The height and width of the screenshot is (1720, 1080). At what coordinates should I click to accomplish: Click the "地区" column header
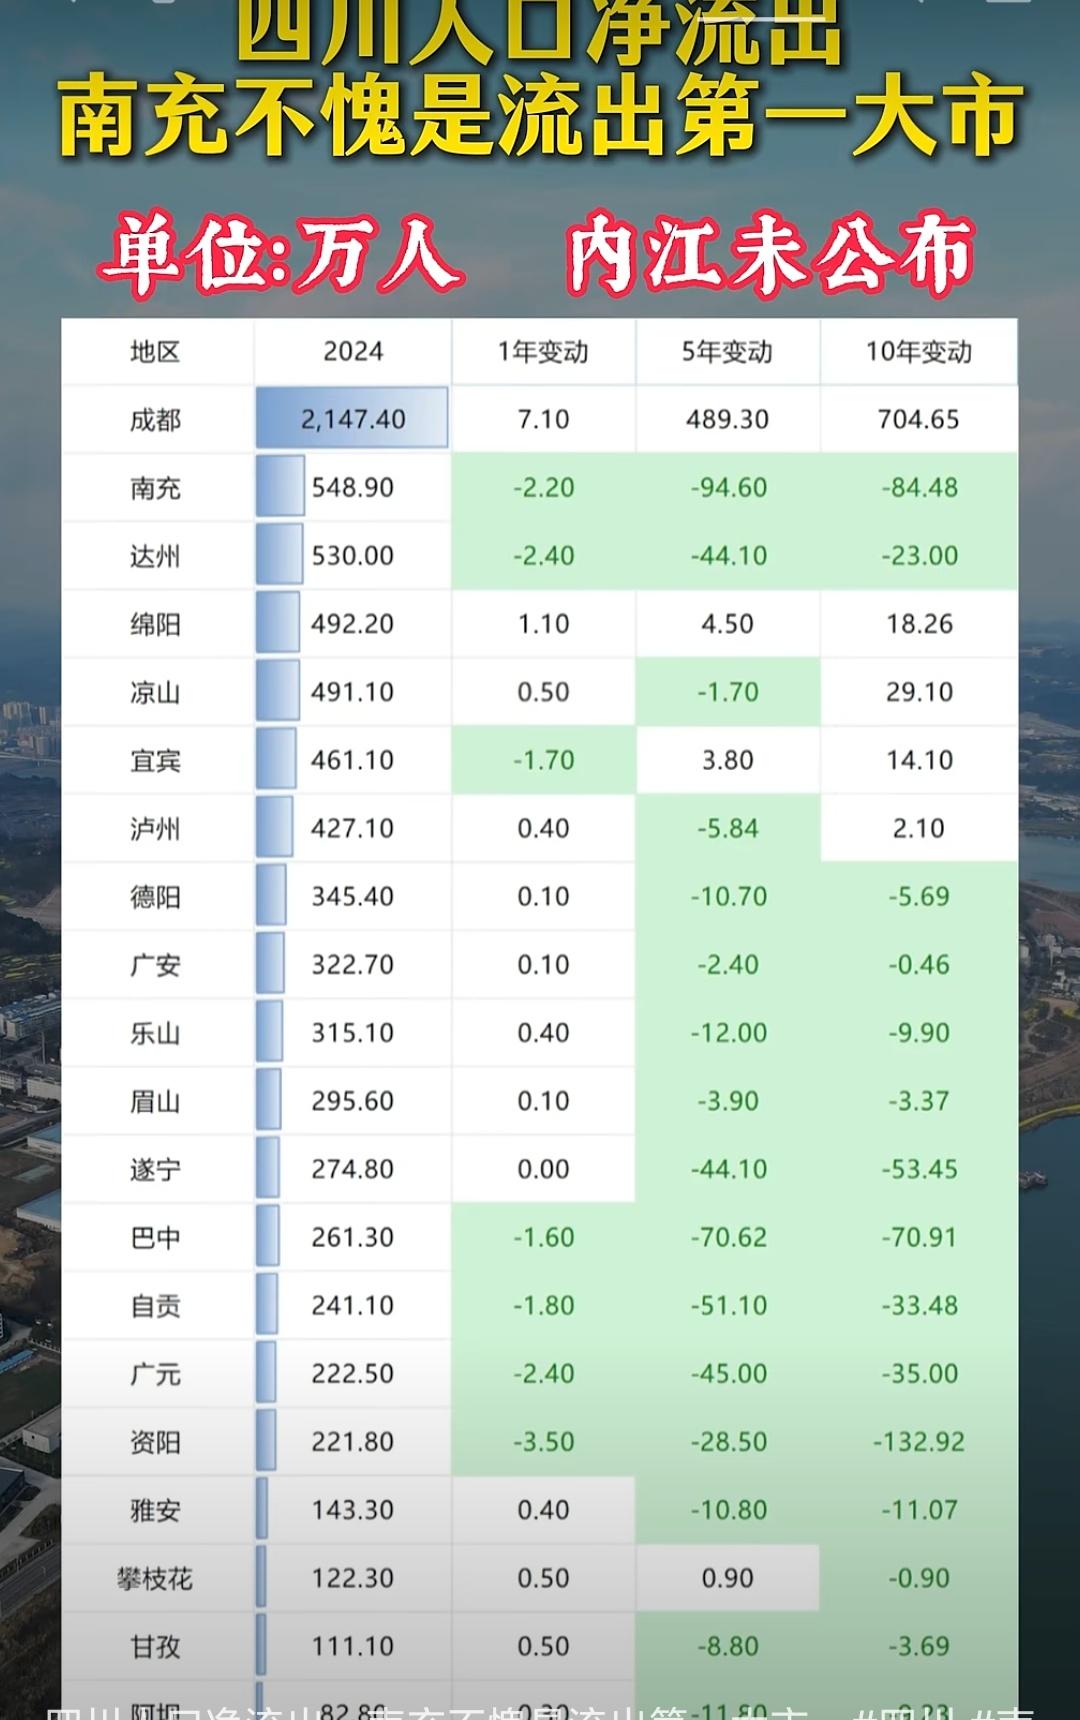155,352
